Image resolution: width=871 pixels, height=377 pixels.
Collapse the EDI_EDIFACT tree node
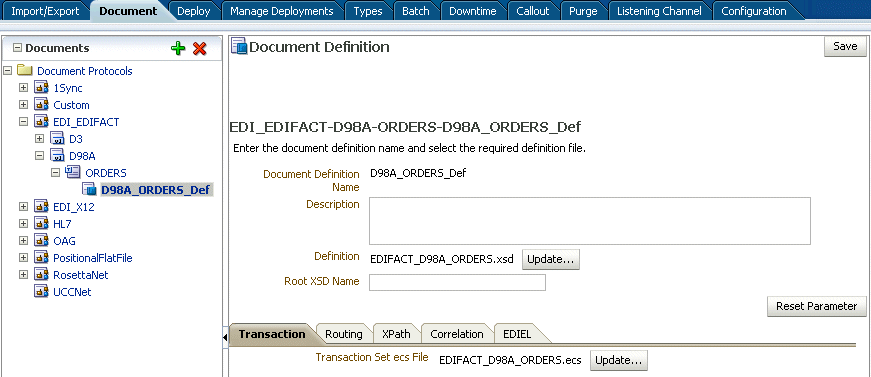point(23,122)
